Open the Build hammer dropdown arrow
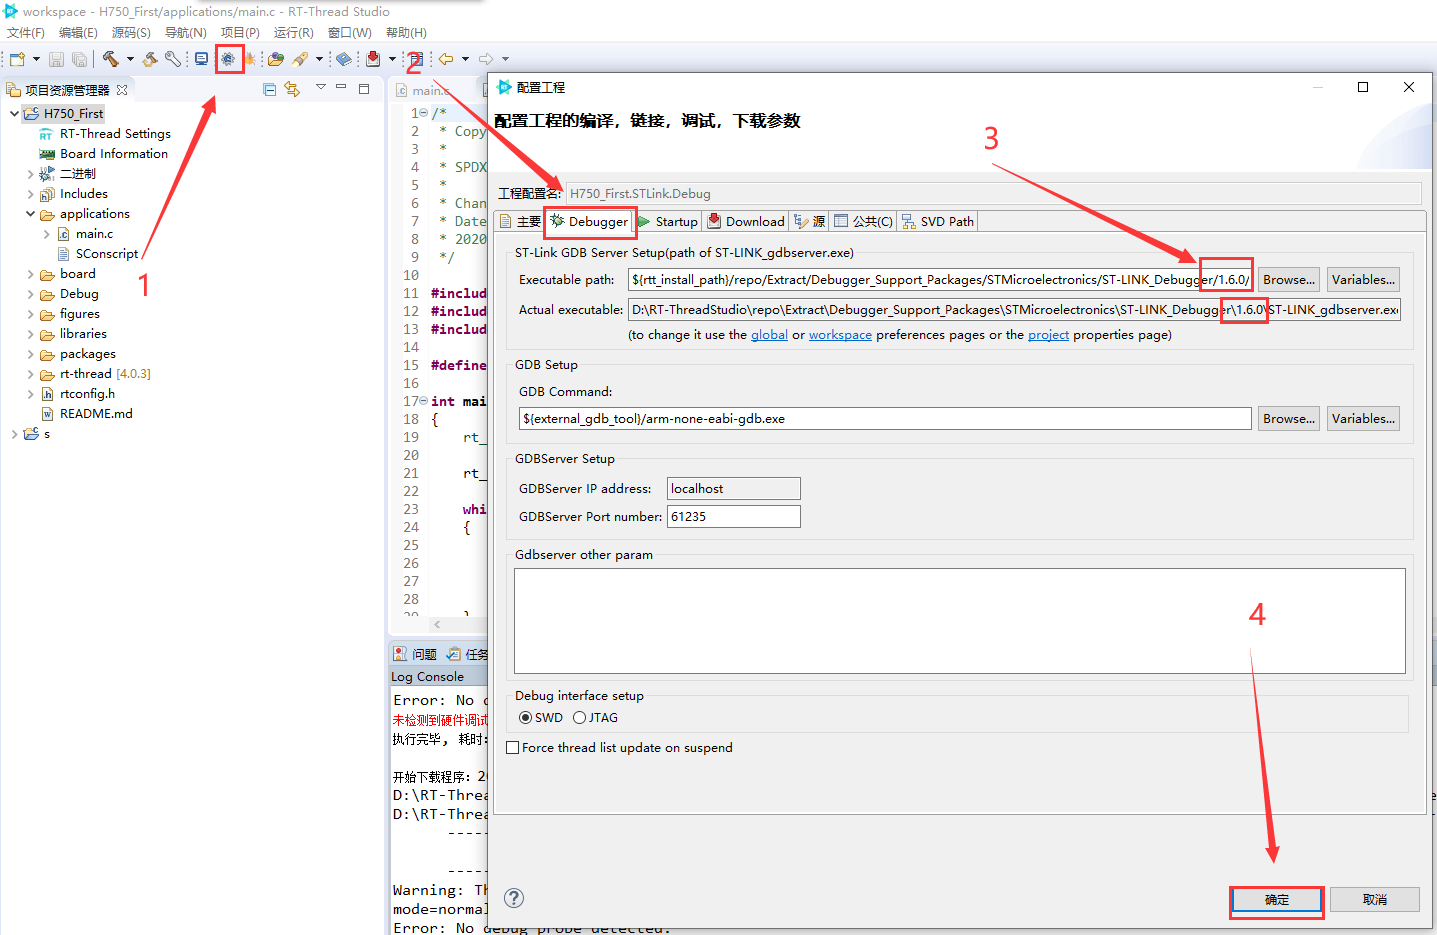Screen dimensions: 1437x935 click(x=130, y=59)
